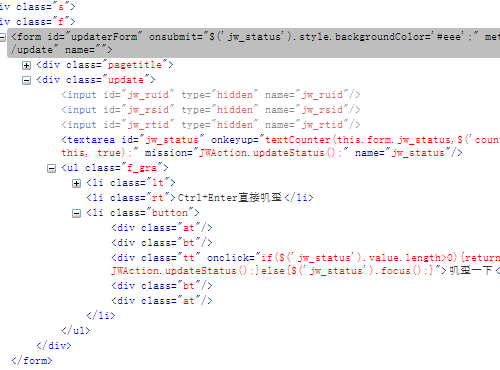
Task: Collapse the updaterForm form node
Action: 2,37
